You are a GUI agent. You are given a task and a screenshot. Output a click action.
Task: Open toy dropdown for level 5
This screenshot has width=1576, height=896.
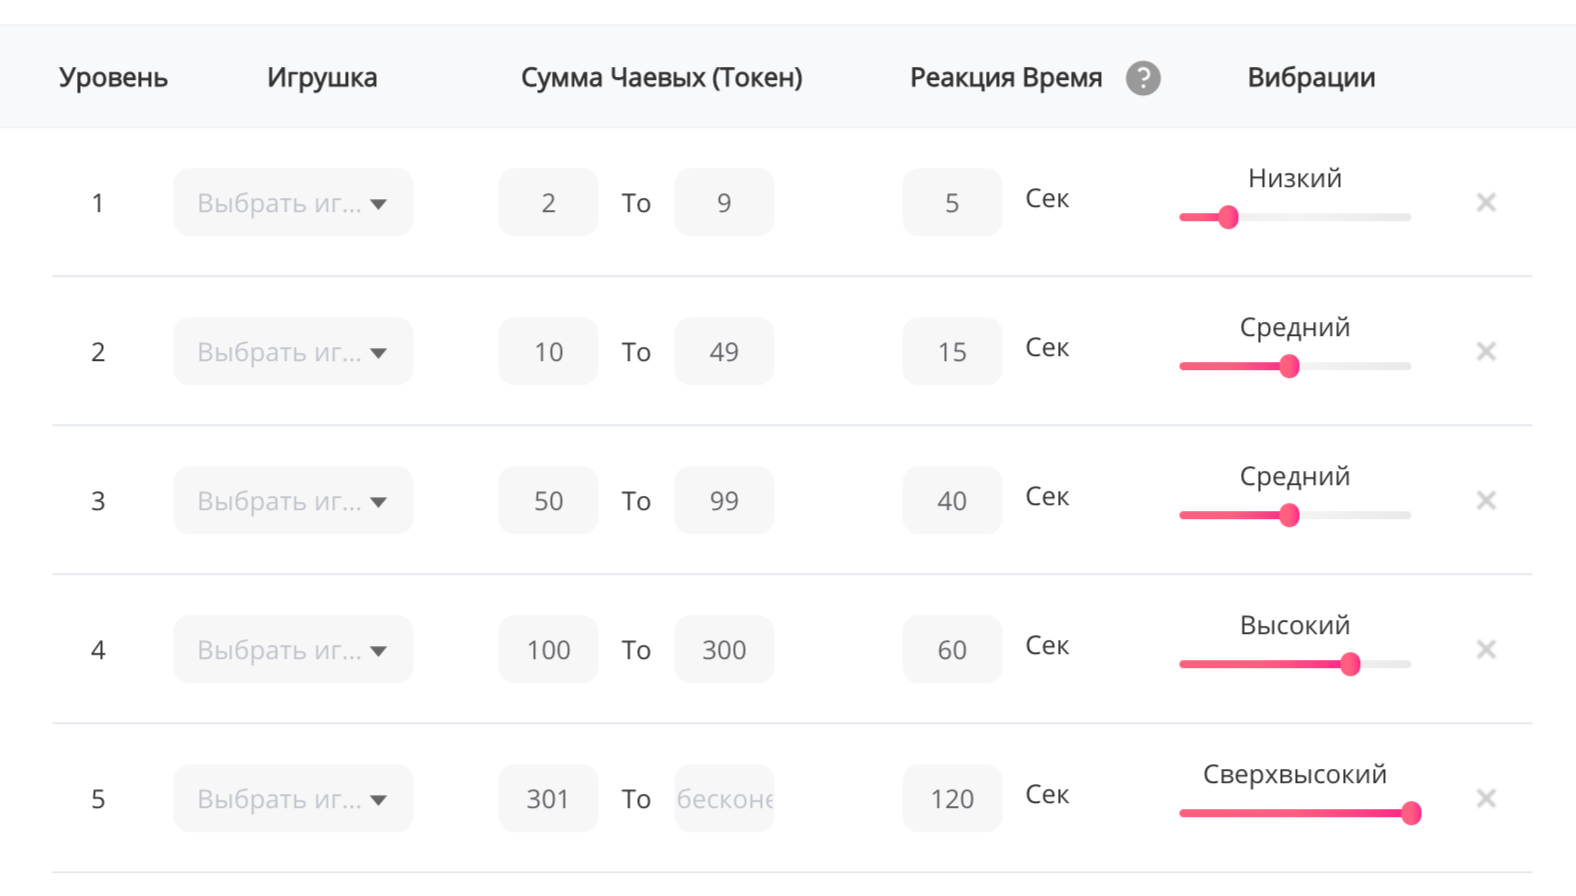tap(293, 799)
